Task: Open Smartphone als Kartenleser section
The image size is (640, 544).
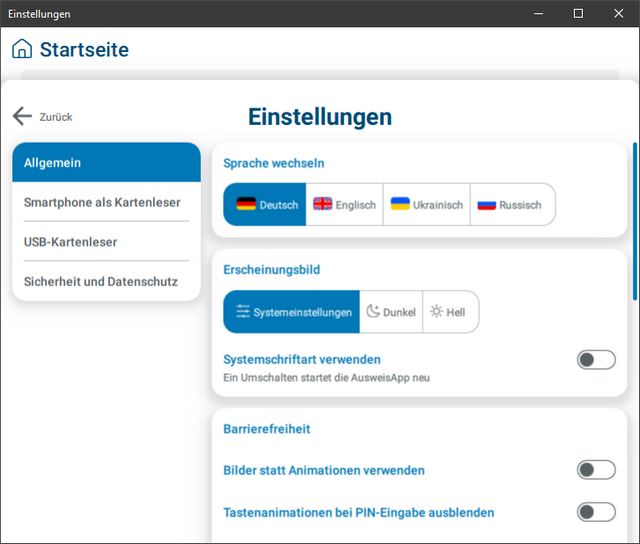Action: click(x=107, y=202)
